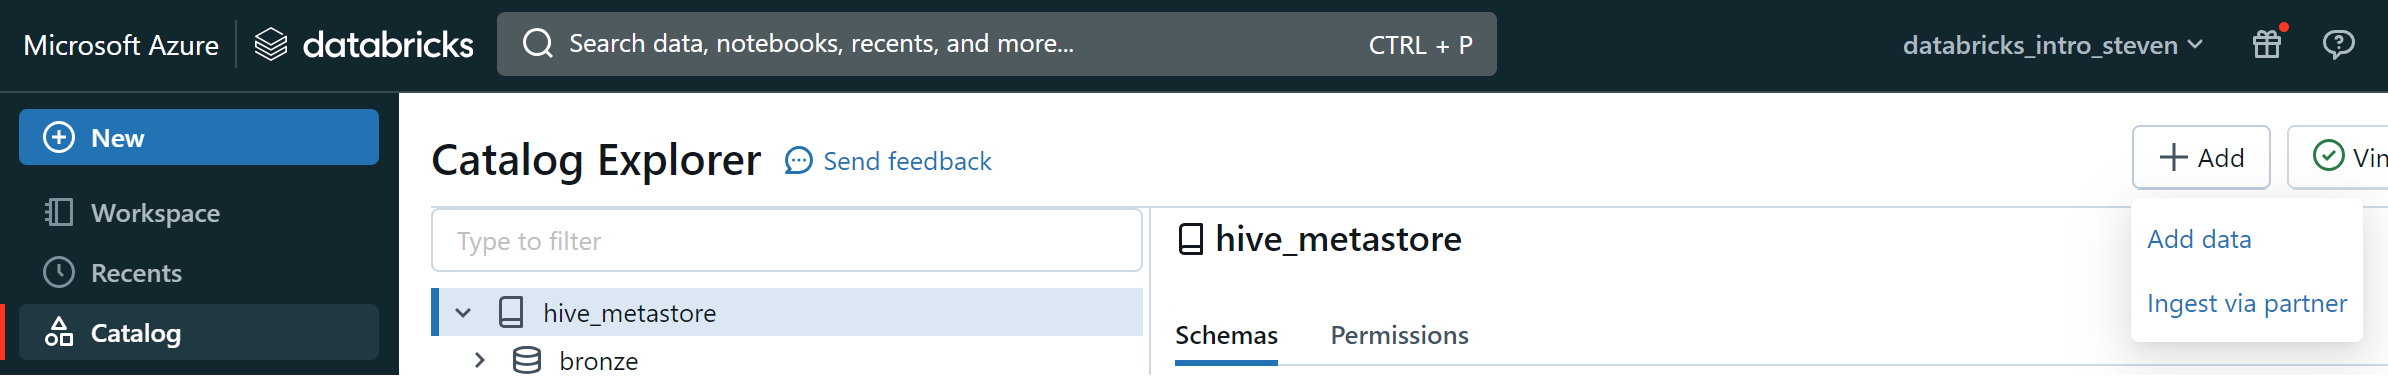Viewport: 2388px width, 376px height.
Task: Open the help chat bubble icon
Action: (x=2338, y=44)
